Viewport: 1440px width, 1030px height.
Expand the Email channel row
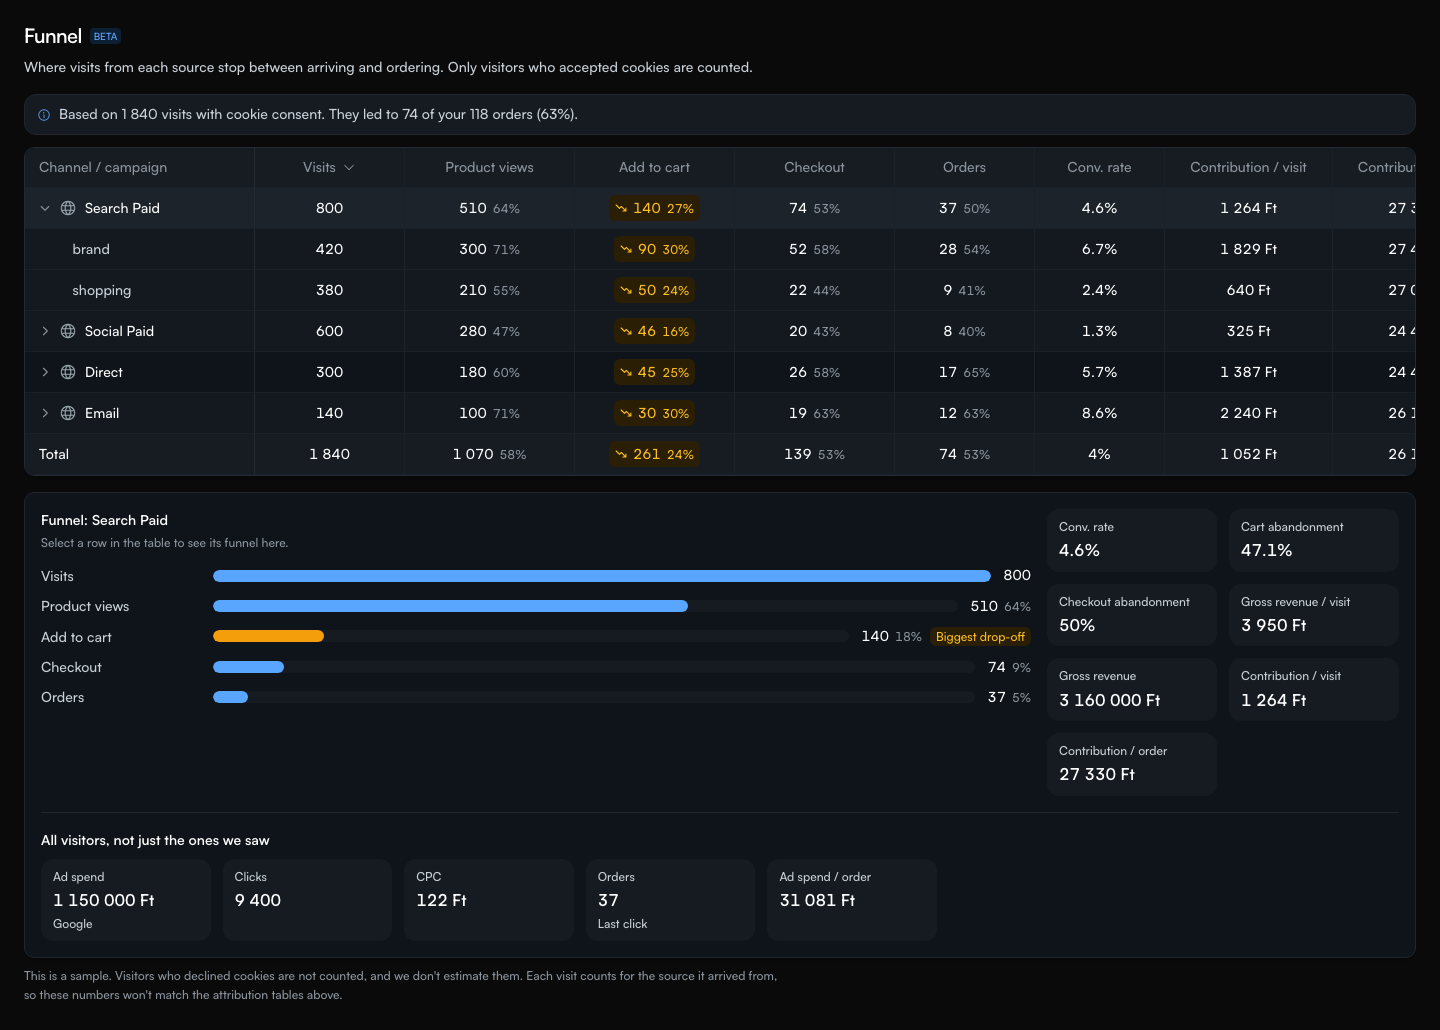coord(45,413)
